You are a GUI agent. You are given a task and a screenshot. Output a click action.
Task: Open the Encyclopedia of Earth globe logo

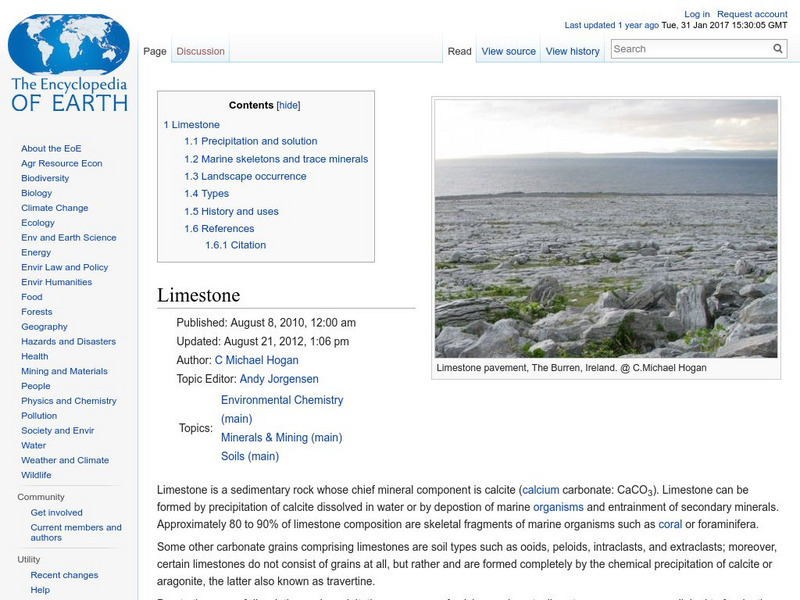tap(69, 63)
